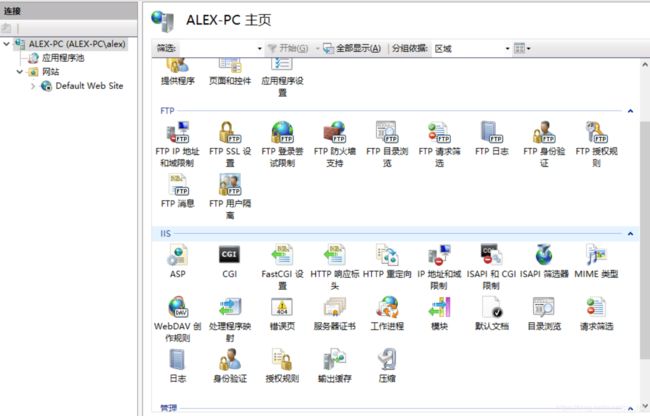The width and height of the screenshot is (650, 416).
Task: Click the connections toolbar icon under 连接
Action: tap(6, 29)
